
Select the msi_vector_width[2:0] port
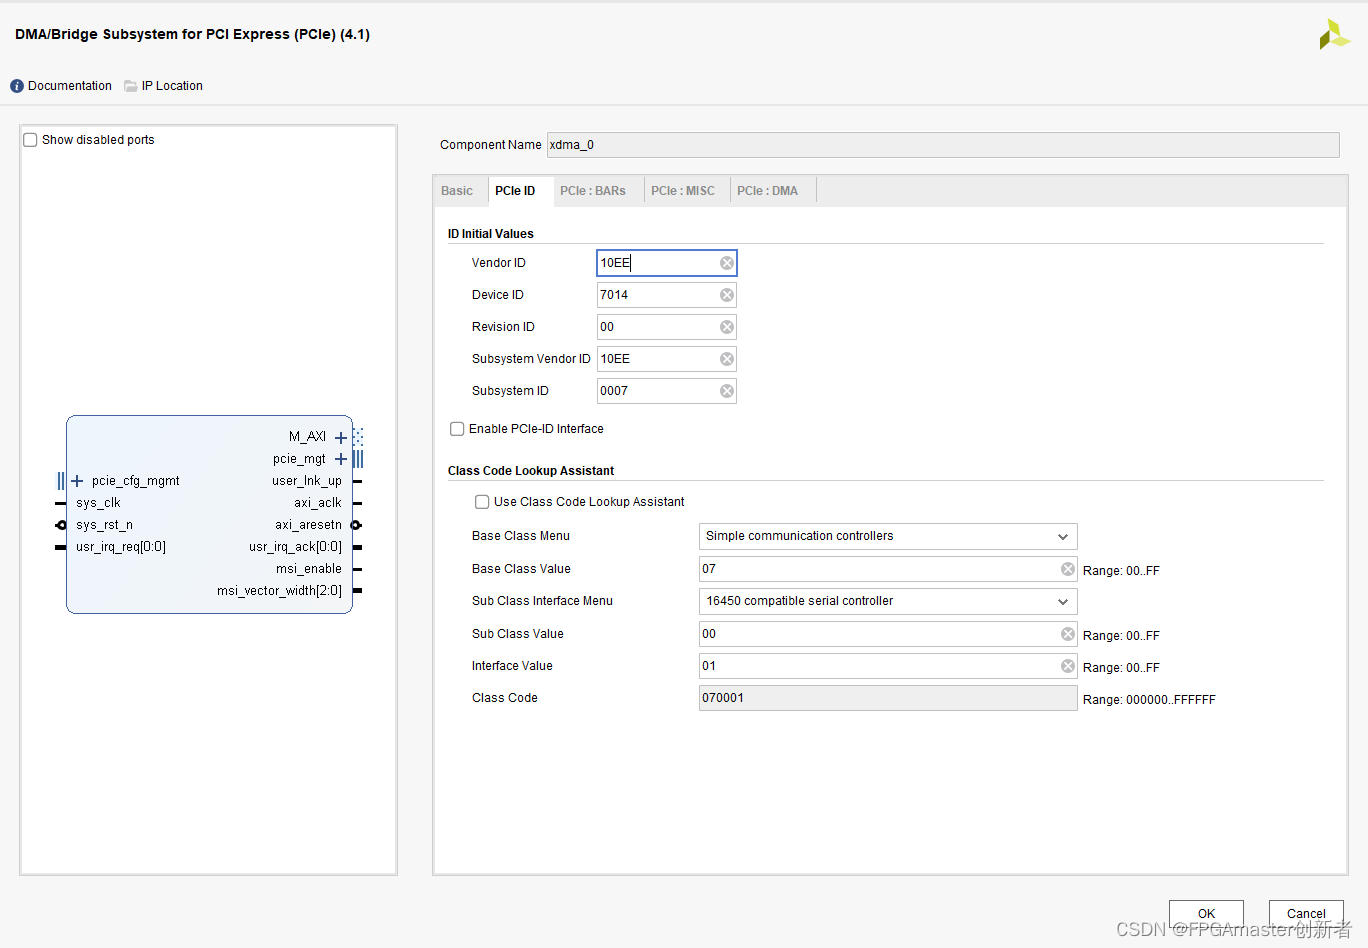point(280,591)
